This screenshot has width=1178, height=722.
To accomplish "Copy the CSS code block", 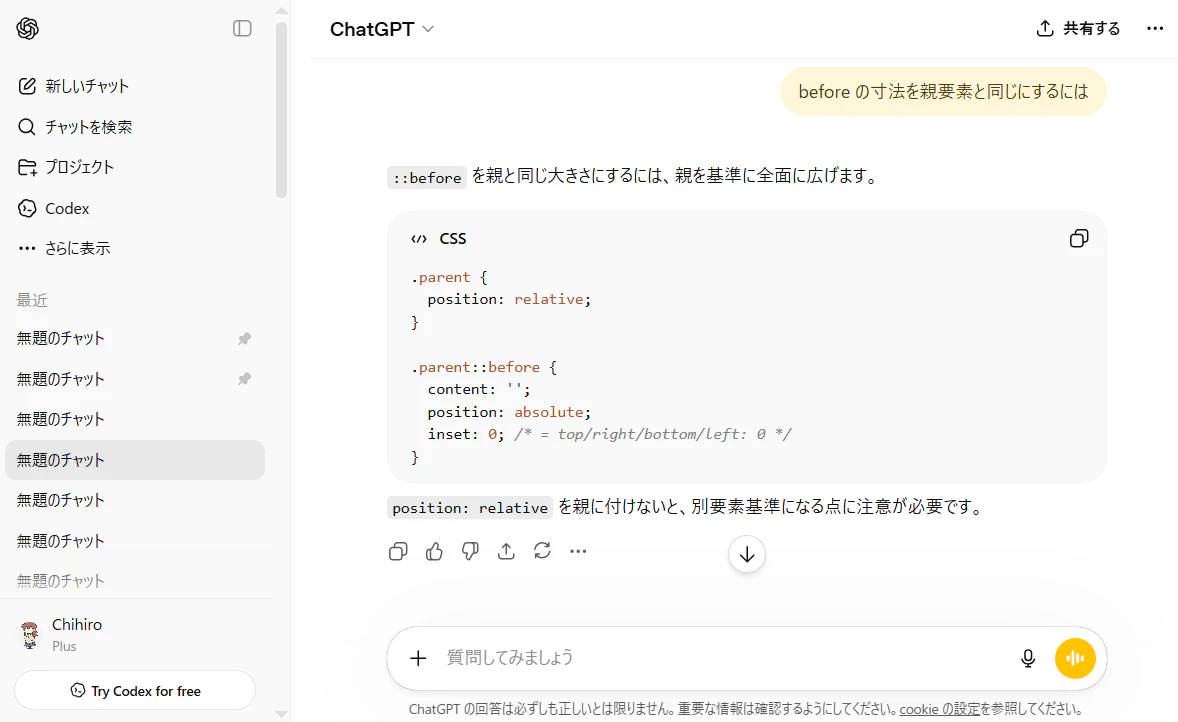I will pos(1079,238).
